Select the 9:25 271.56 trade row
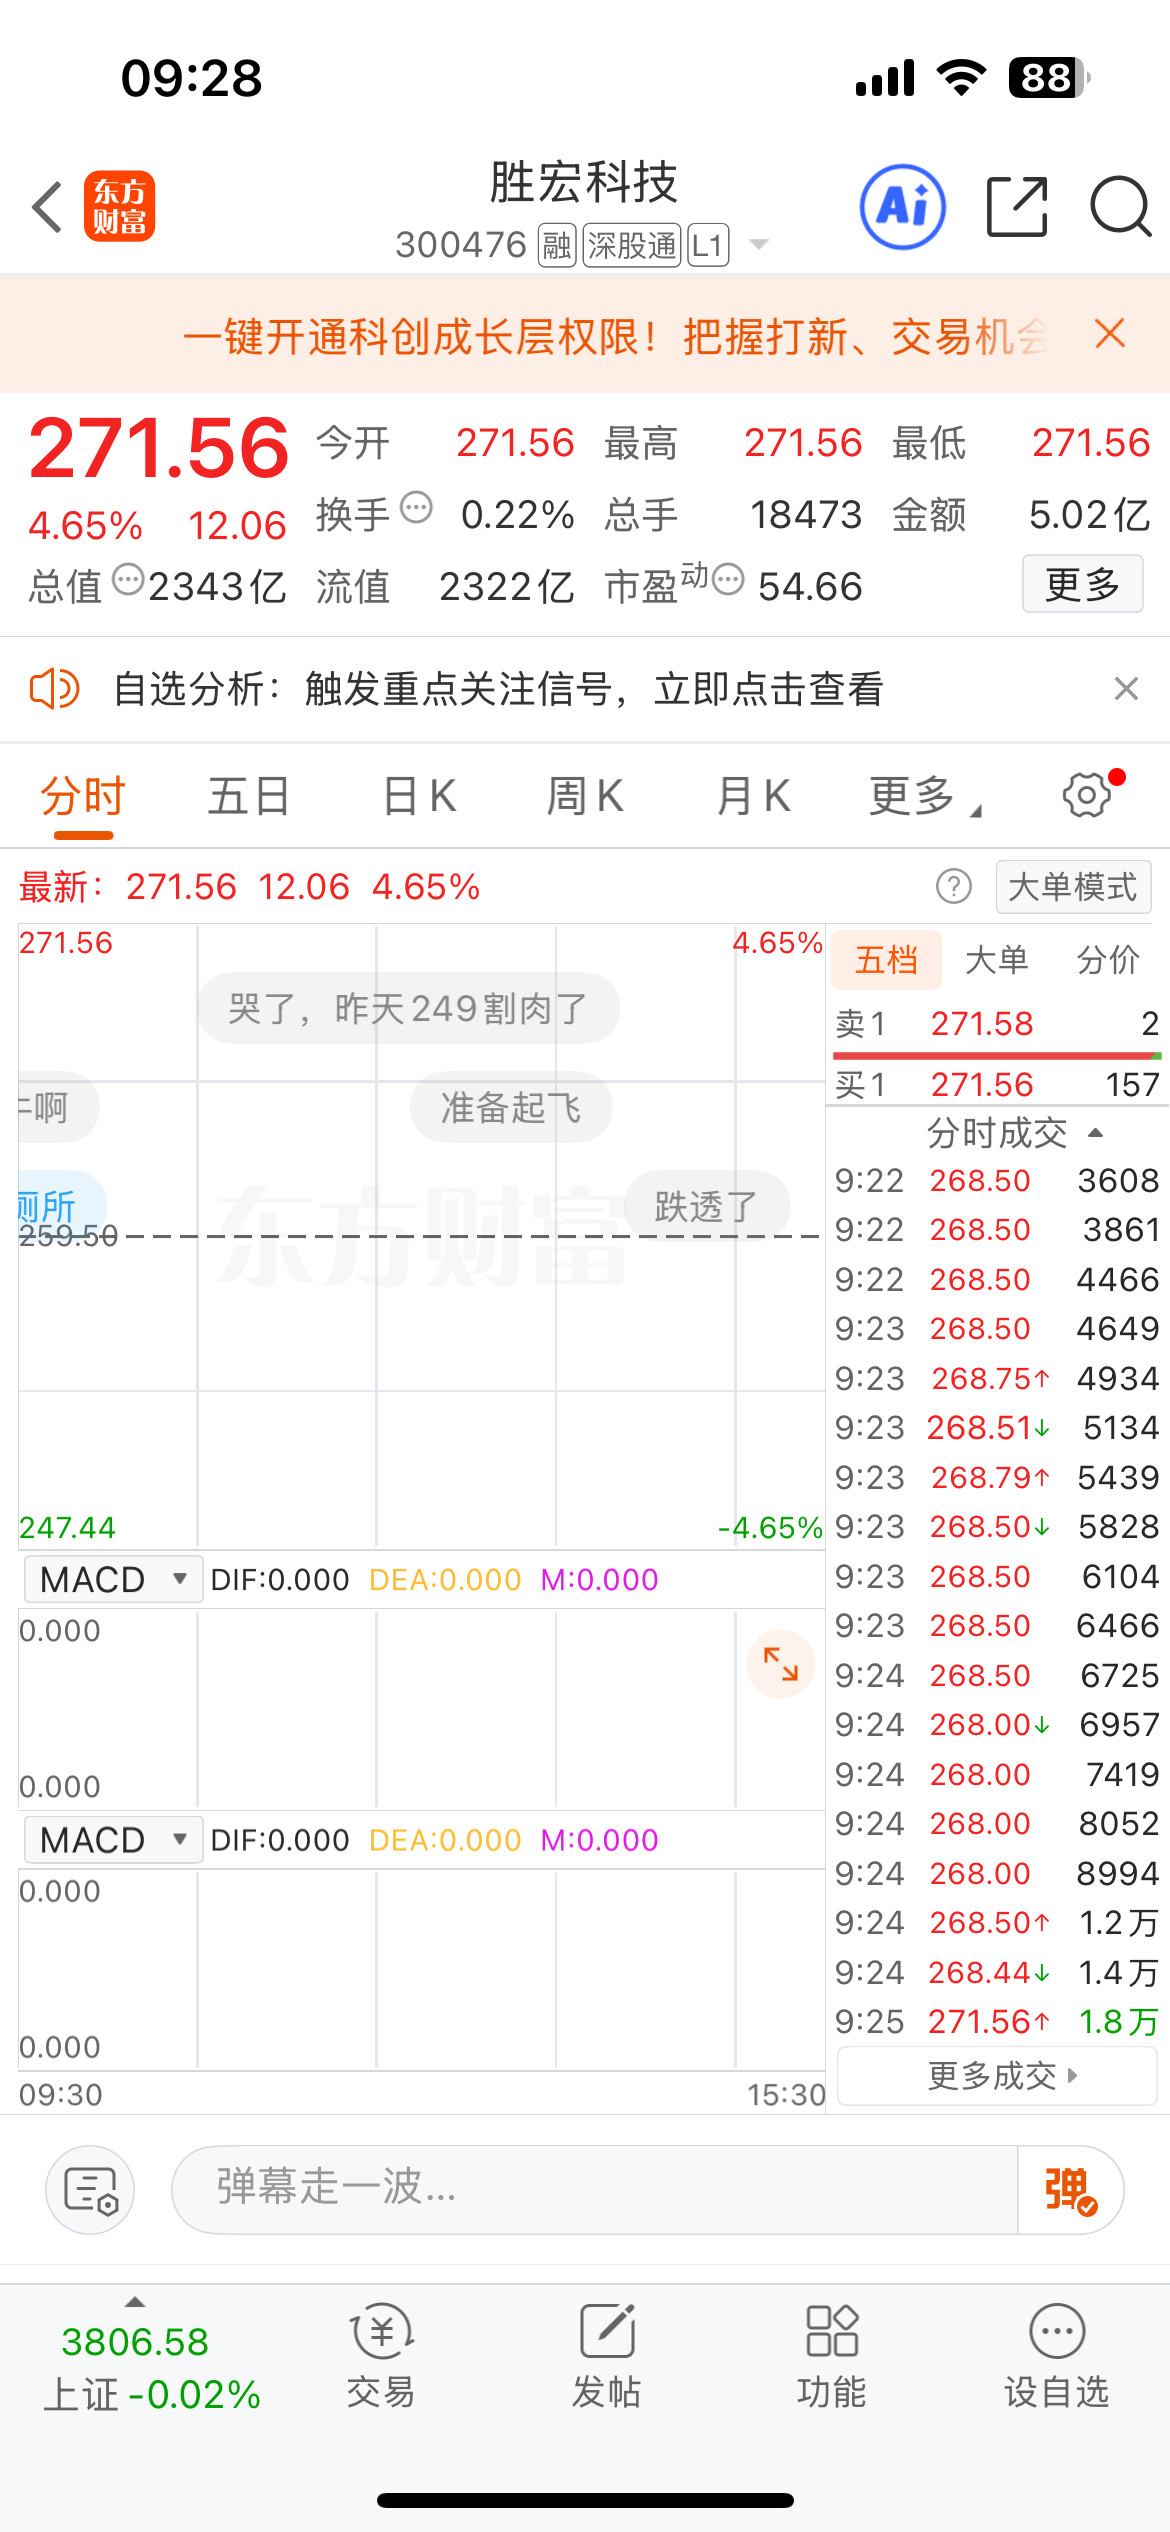1170x2532 pixels. pos(997,2022)
